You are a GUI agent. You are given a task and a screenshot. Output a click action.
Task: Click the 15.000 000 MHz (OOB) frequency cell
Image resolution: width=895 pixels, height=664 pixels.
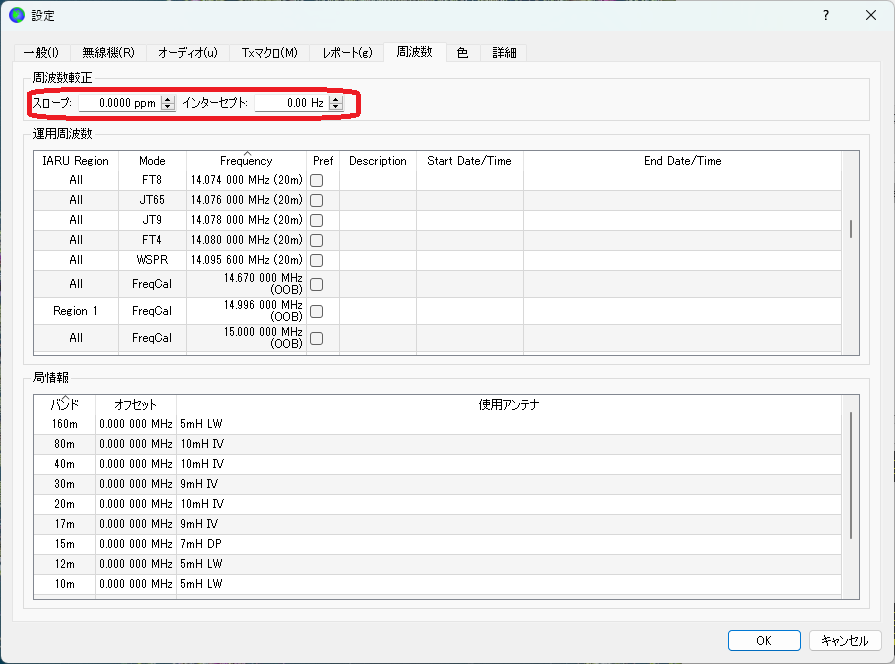(x=247, y=338)
